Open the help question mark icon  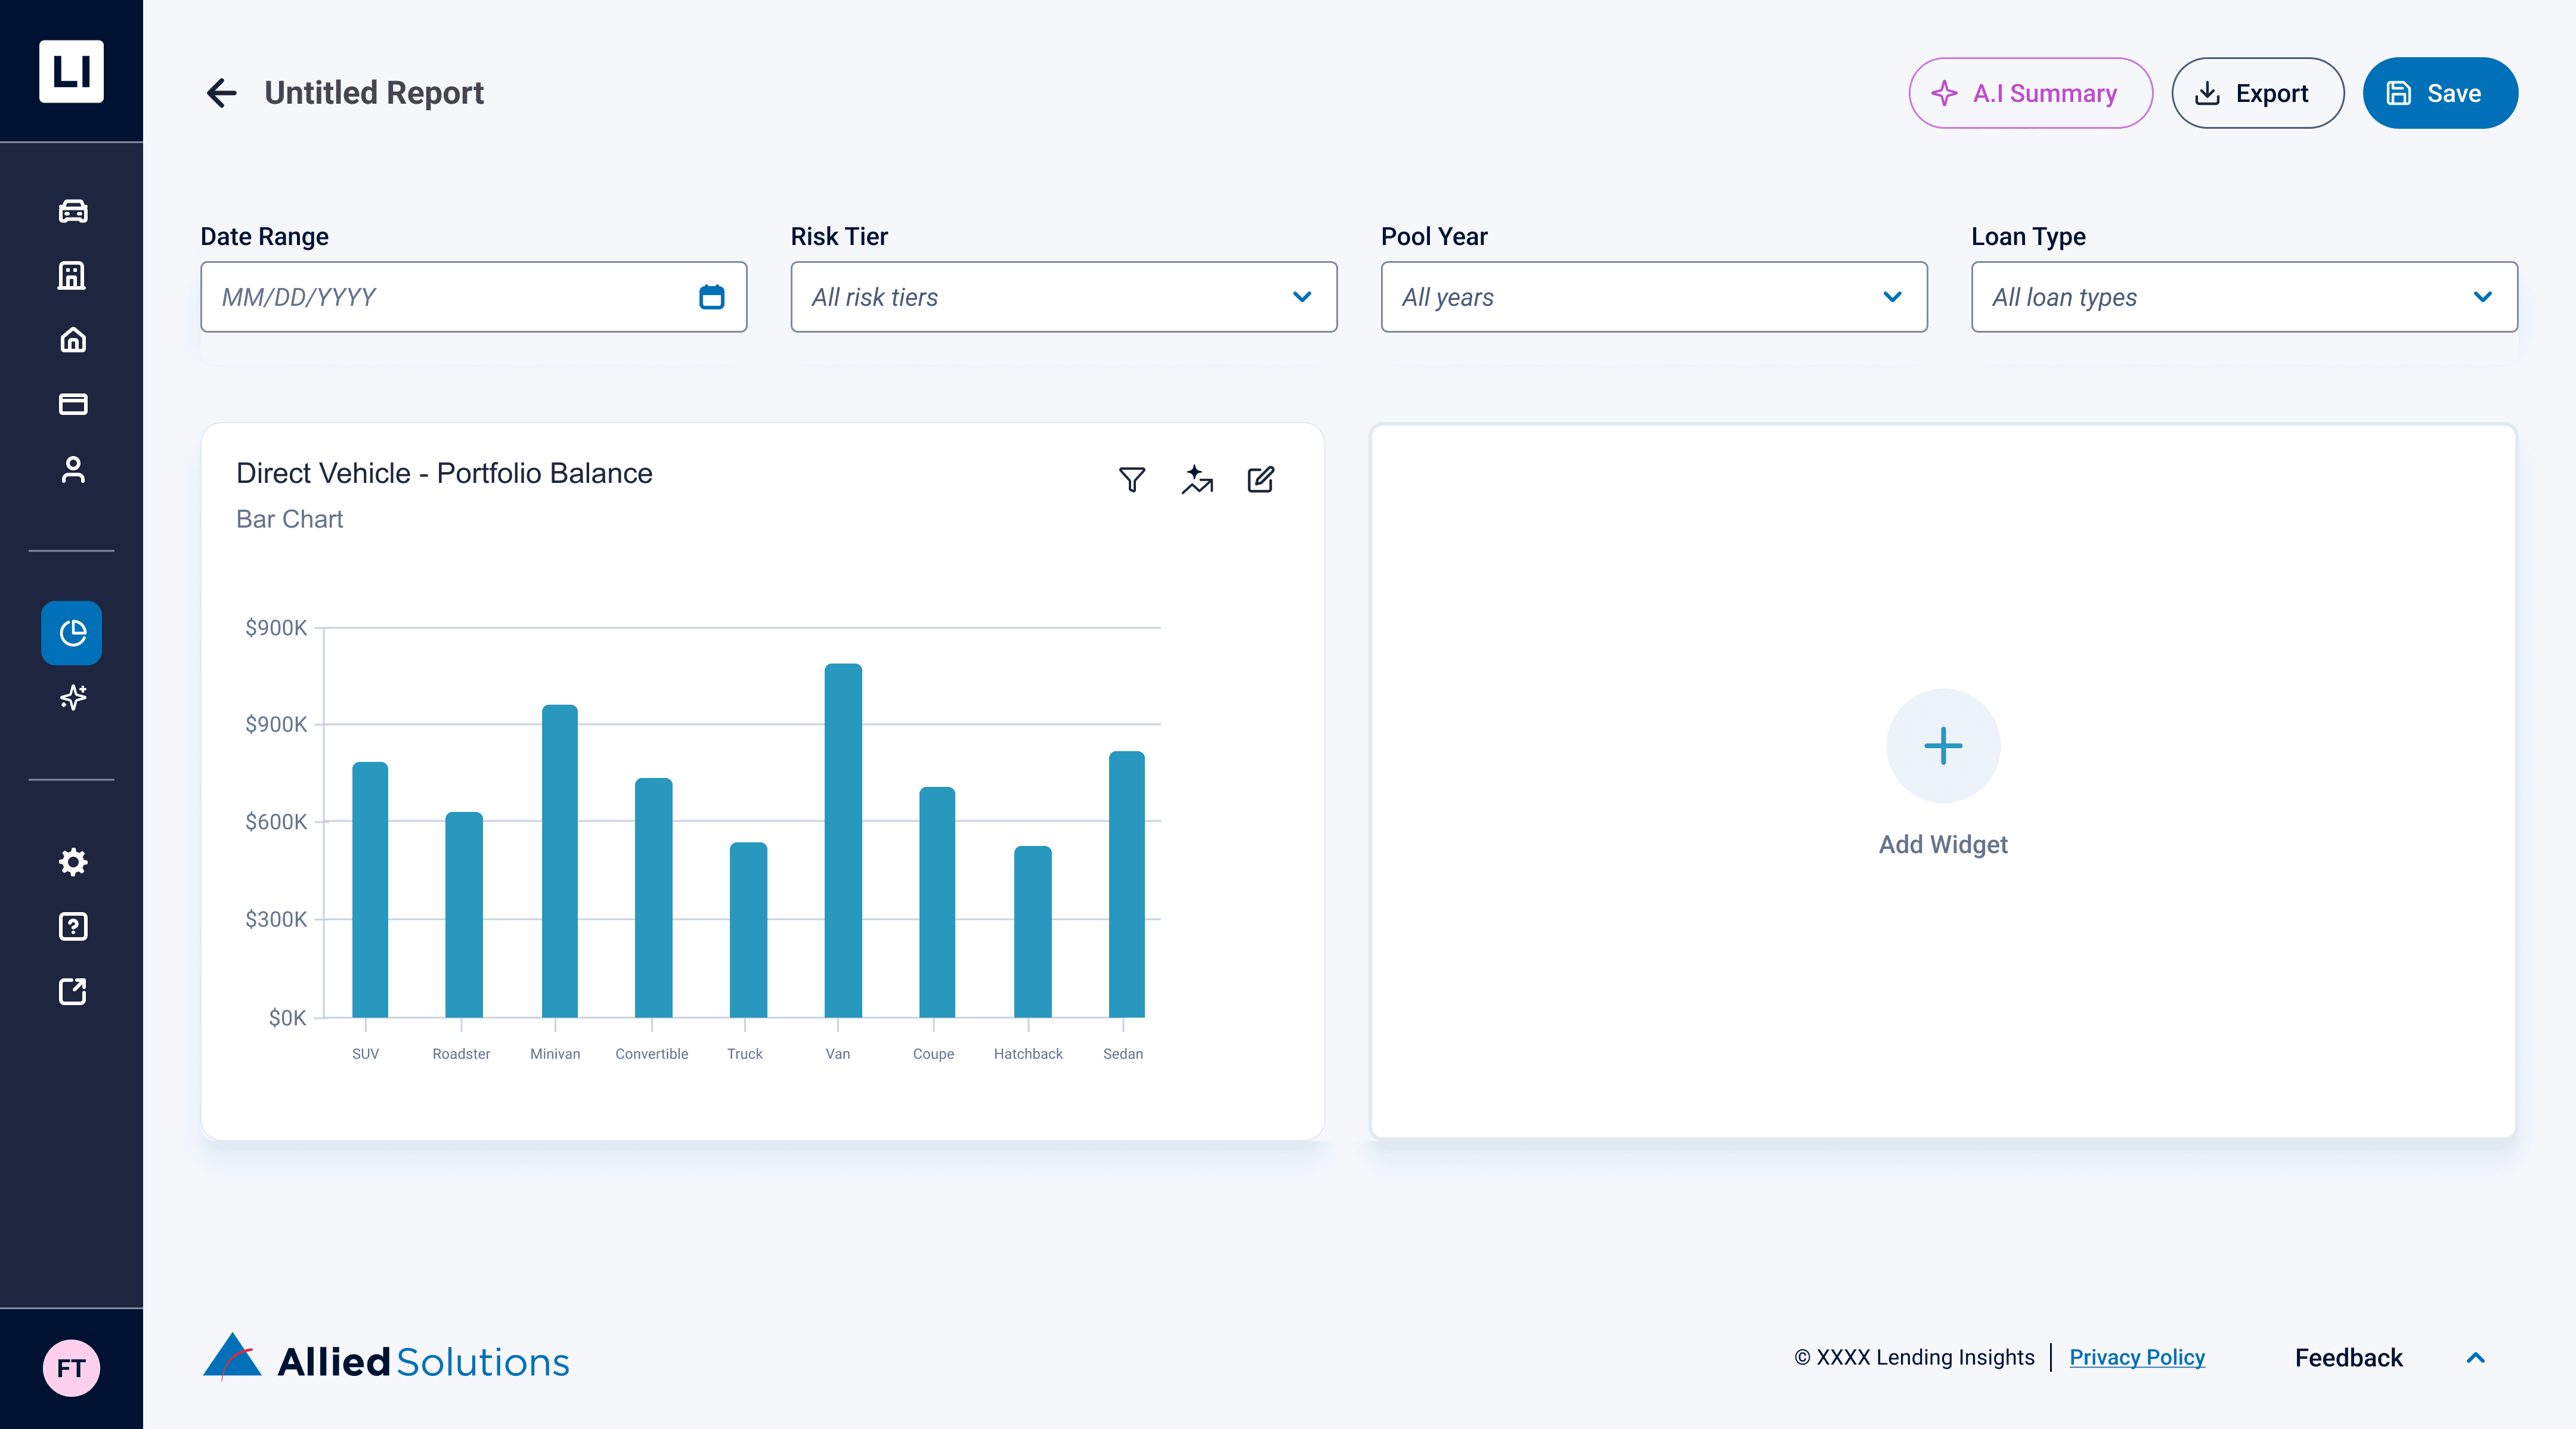click(x=72, y=926)
